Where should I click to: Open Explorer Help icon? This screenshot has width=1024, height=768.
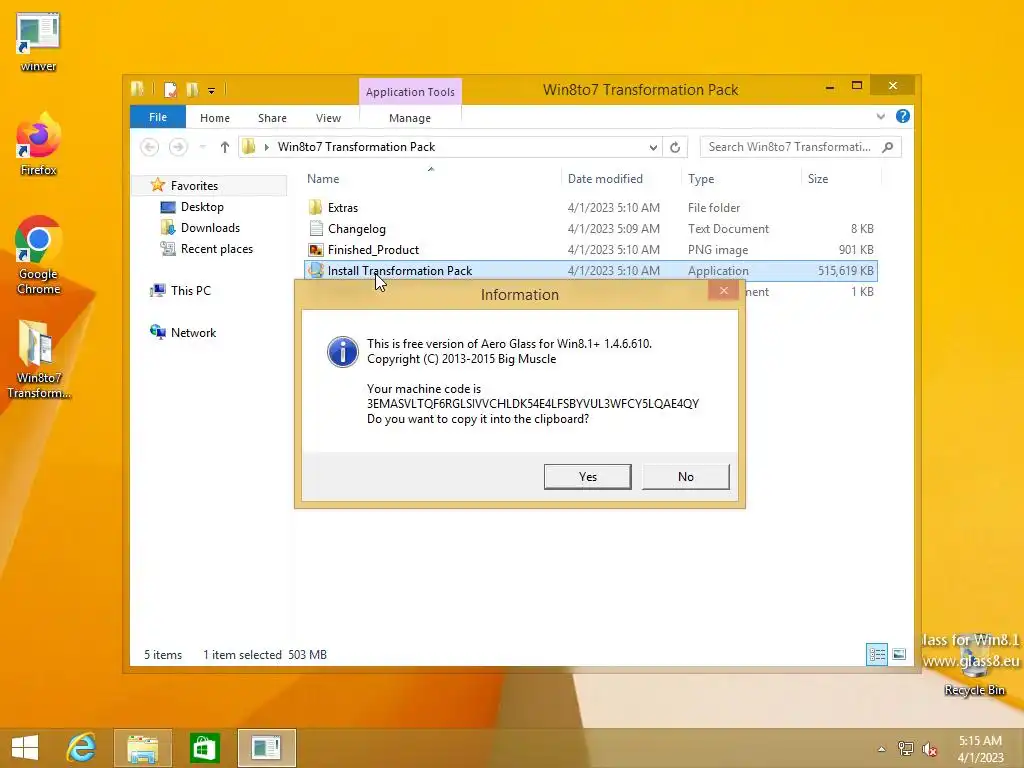(x=903, y=116)
